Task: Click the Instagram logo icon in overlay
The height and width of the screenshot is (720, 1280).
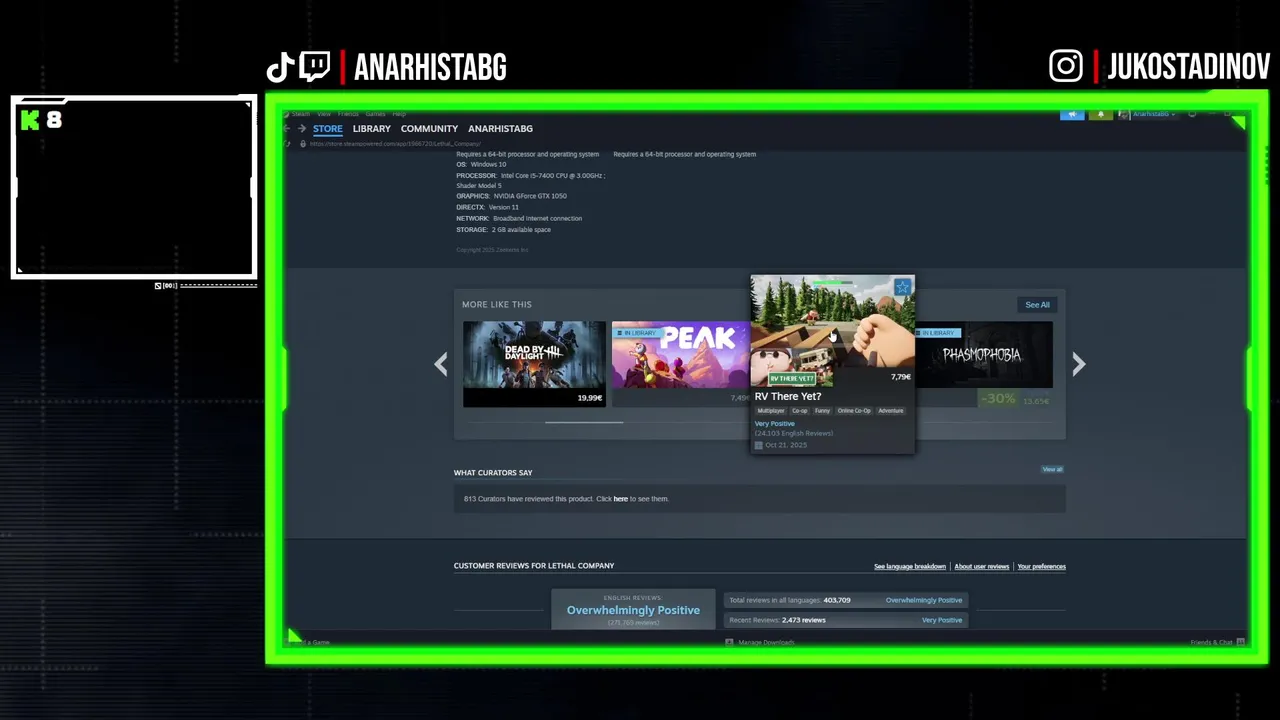Action: click(1066, 67)
